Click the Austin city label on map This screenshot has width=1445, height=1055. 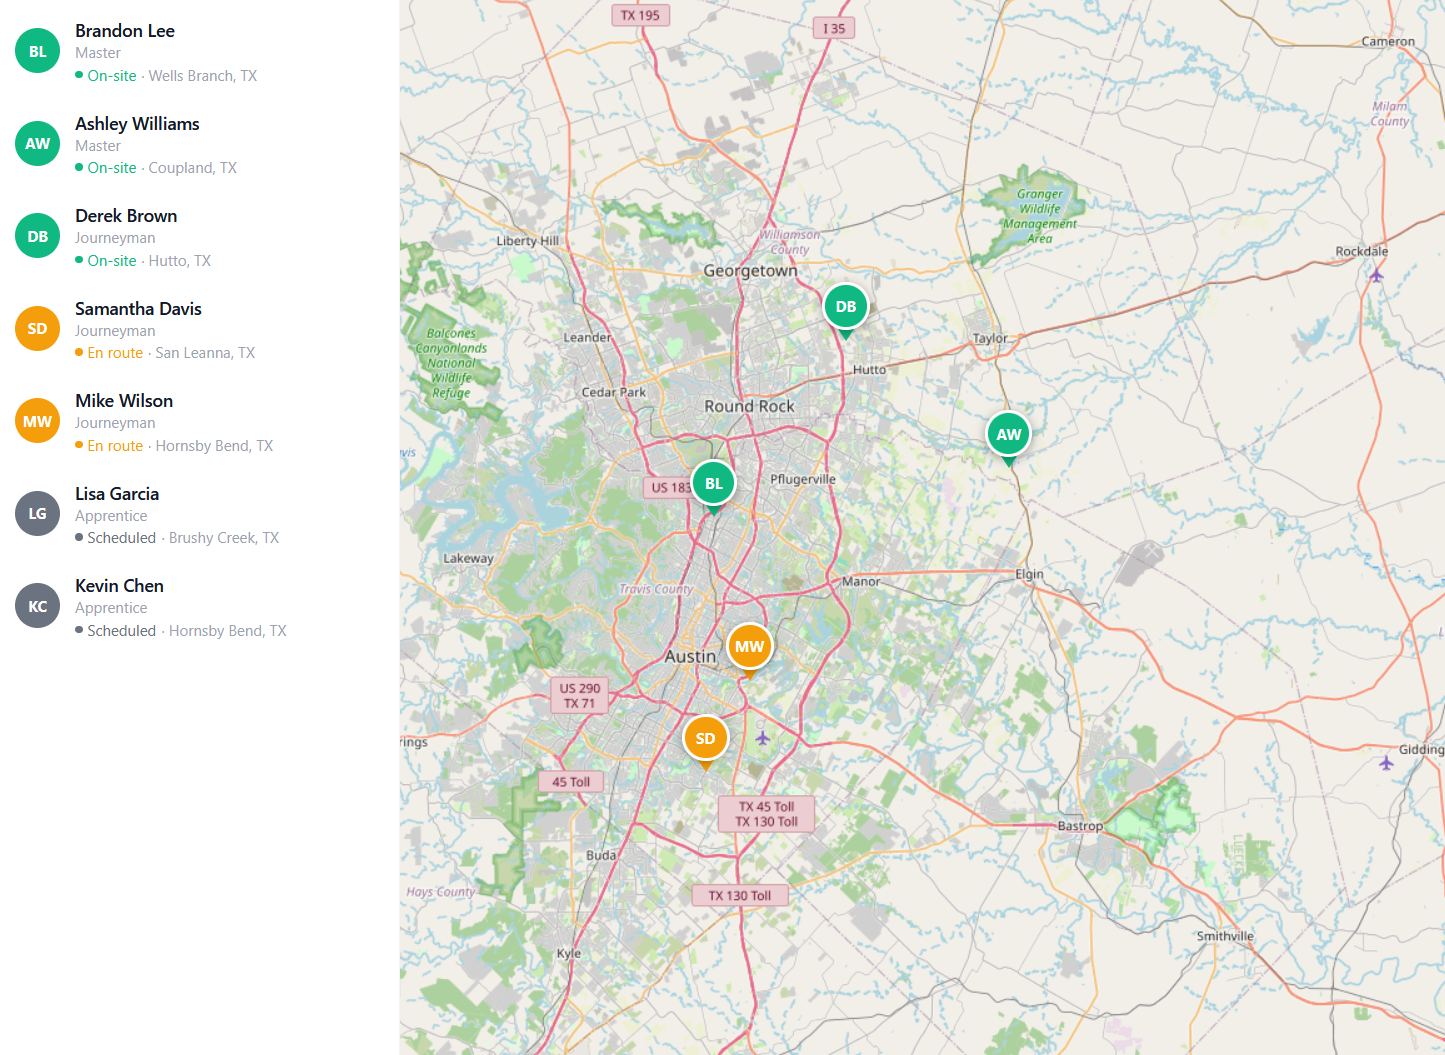690,657
